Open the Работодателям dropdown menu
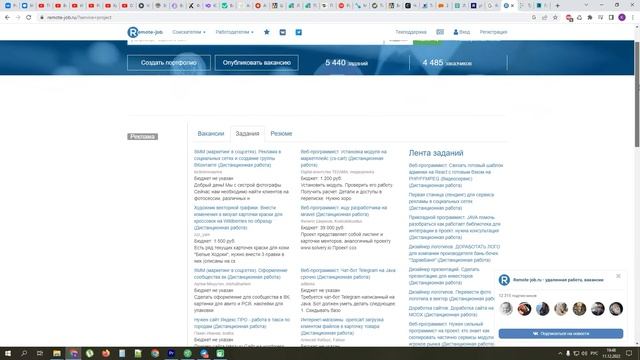The width and height of the screenshot is (640, 360). tap(234, 32)
